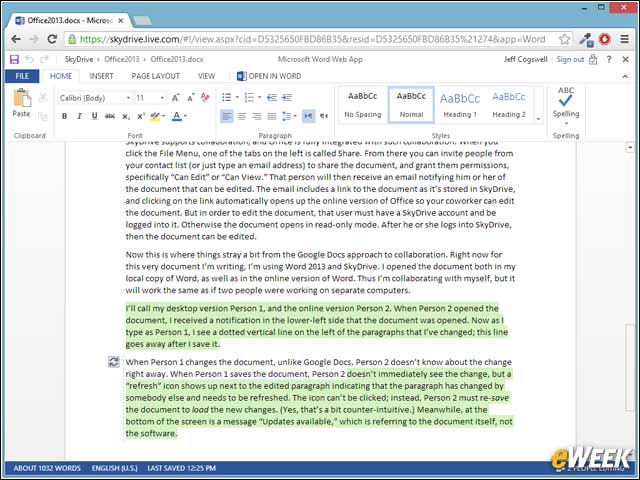Cut the selected text
The height and width of the screenshot is (480, 640).
point(43,98)
